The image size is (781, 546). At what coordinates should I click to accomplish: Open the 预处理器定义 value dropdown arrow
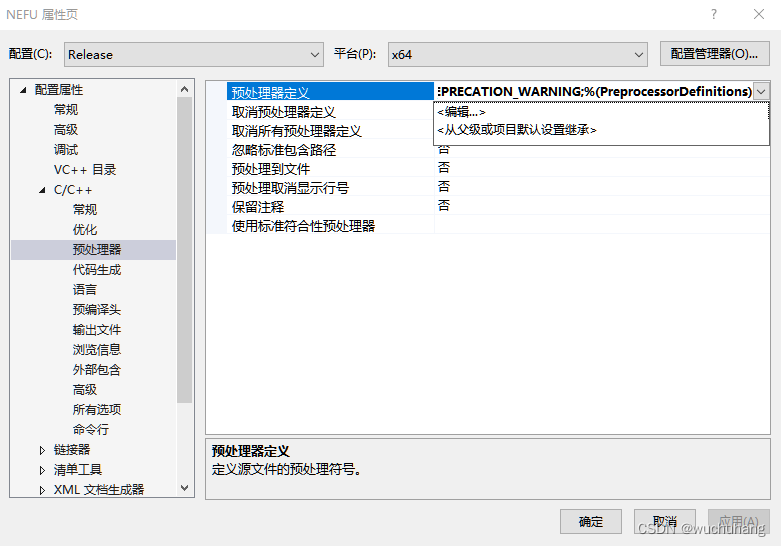click(761, 92)
